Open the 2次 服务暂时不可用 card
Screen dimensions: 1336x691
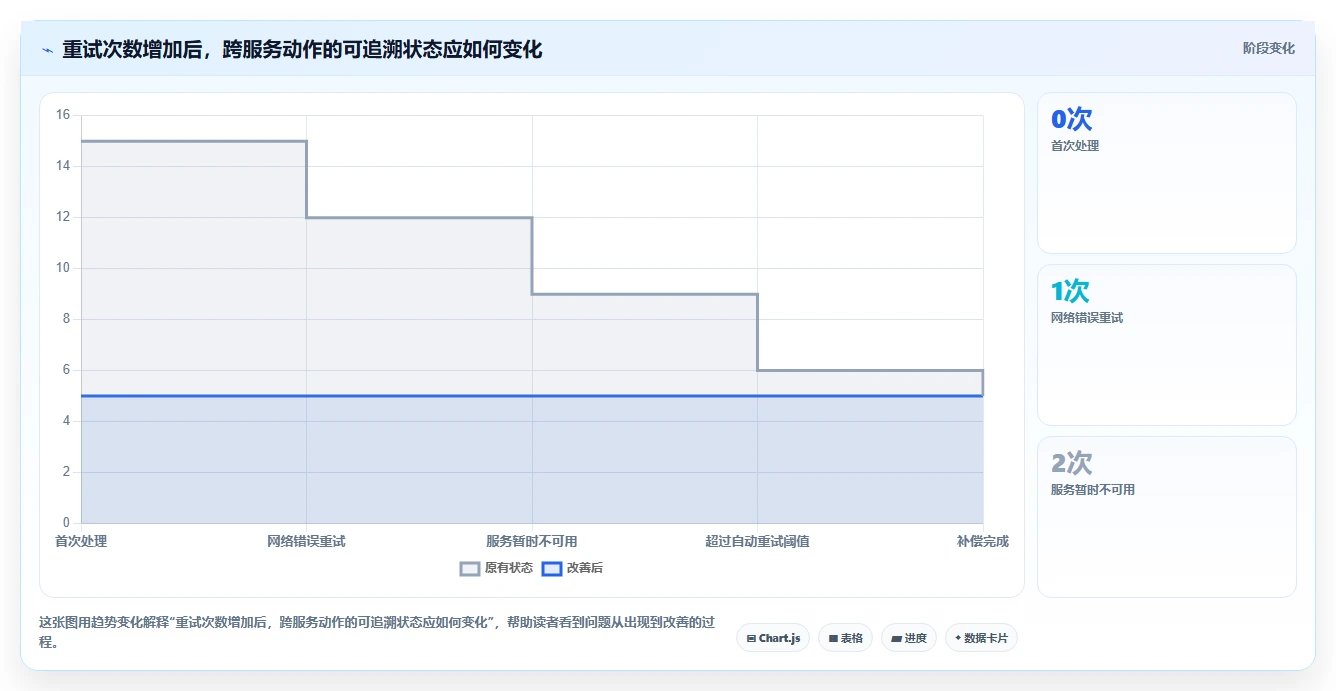click(x=1166, y=517)
